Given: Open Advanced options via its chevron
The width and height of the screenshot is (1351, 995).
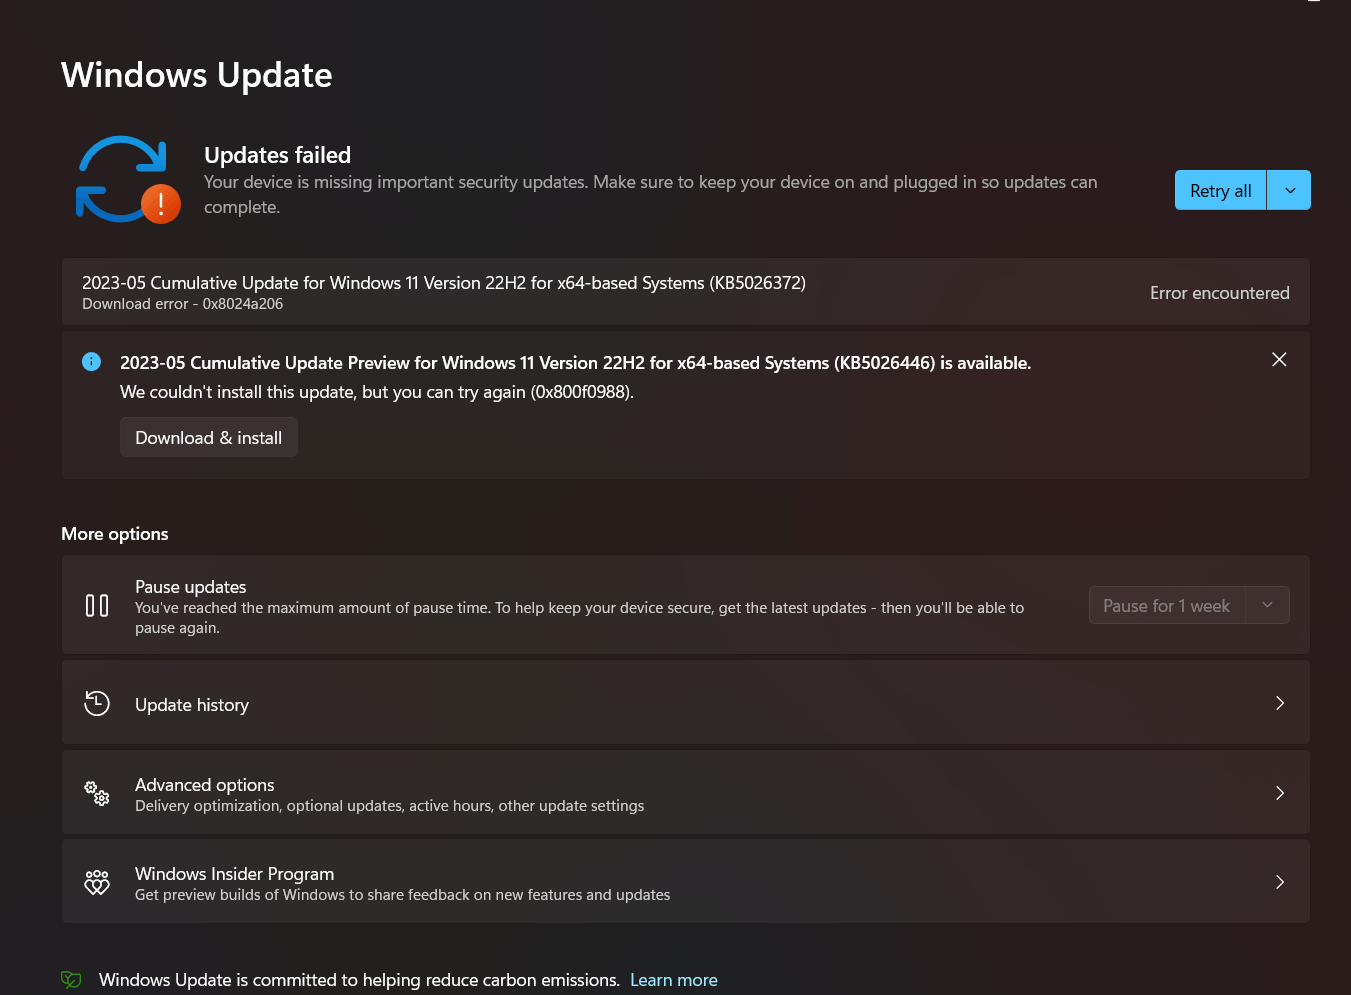Looking at the screenshot, I should [1280, 793].
